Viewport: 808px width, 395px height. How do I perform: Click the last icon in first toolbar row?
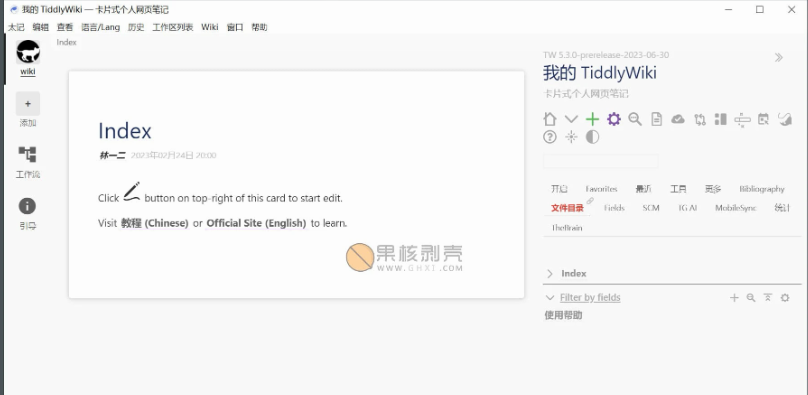tap(785, 119)
